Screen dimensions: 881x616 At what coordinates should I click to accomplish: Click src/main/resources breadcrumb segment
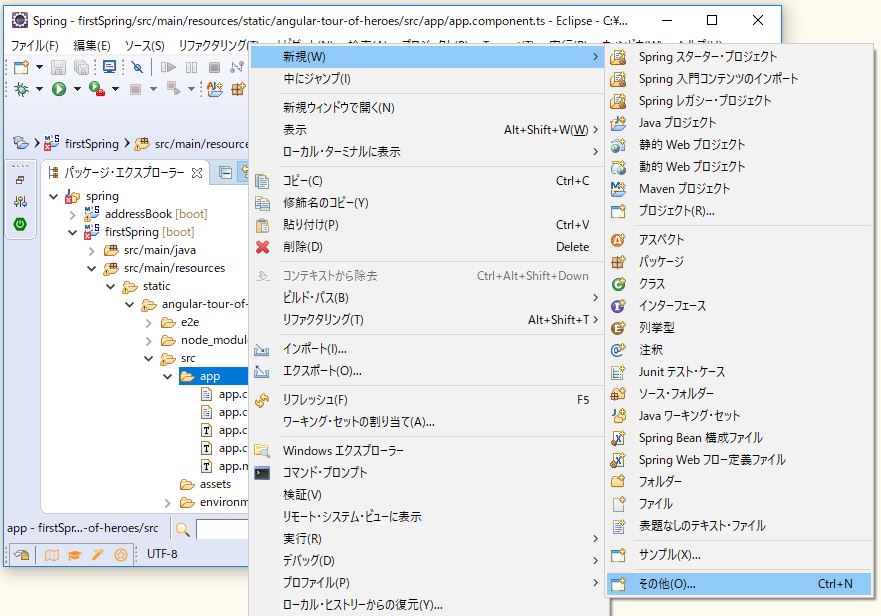[x=201, y=144]
